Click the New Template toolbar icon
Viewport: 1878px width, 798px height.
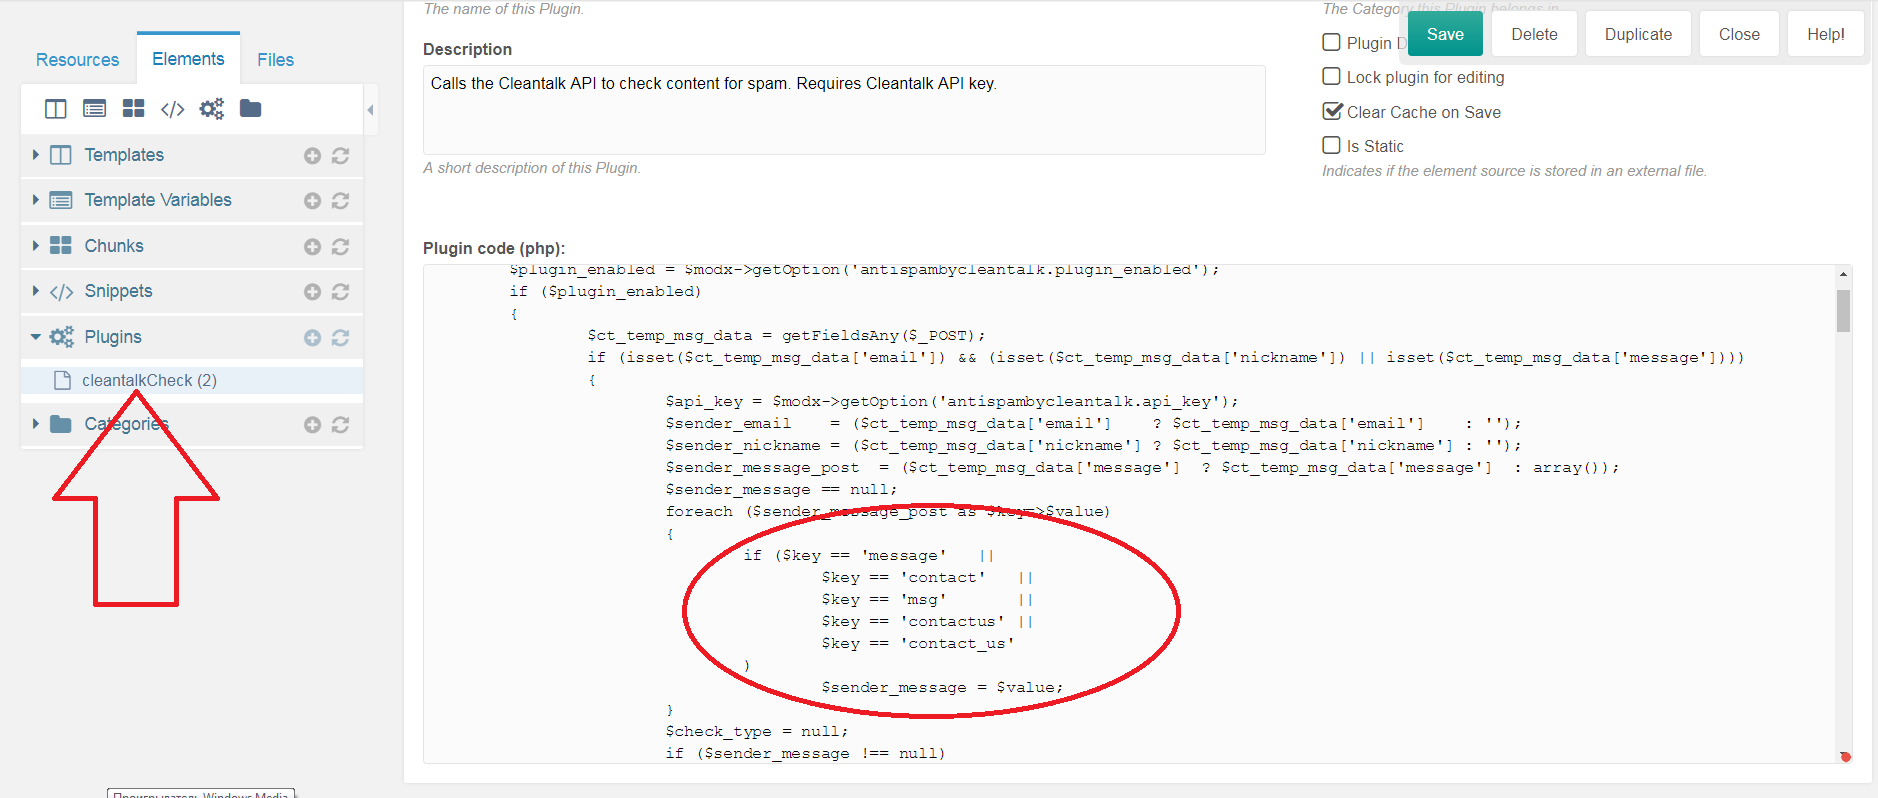point(56,109)
